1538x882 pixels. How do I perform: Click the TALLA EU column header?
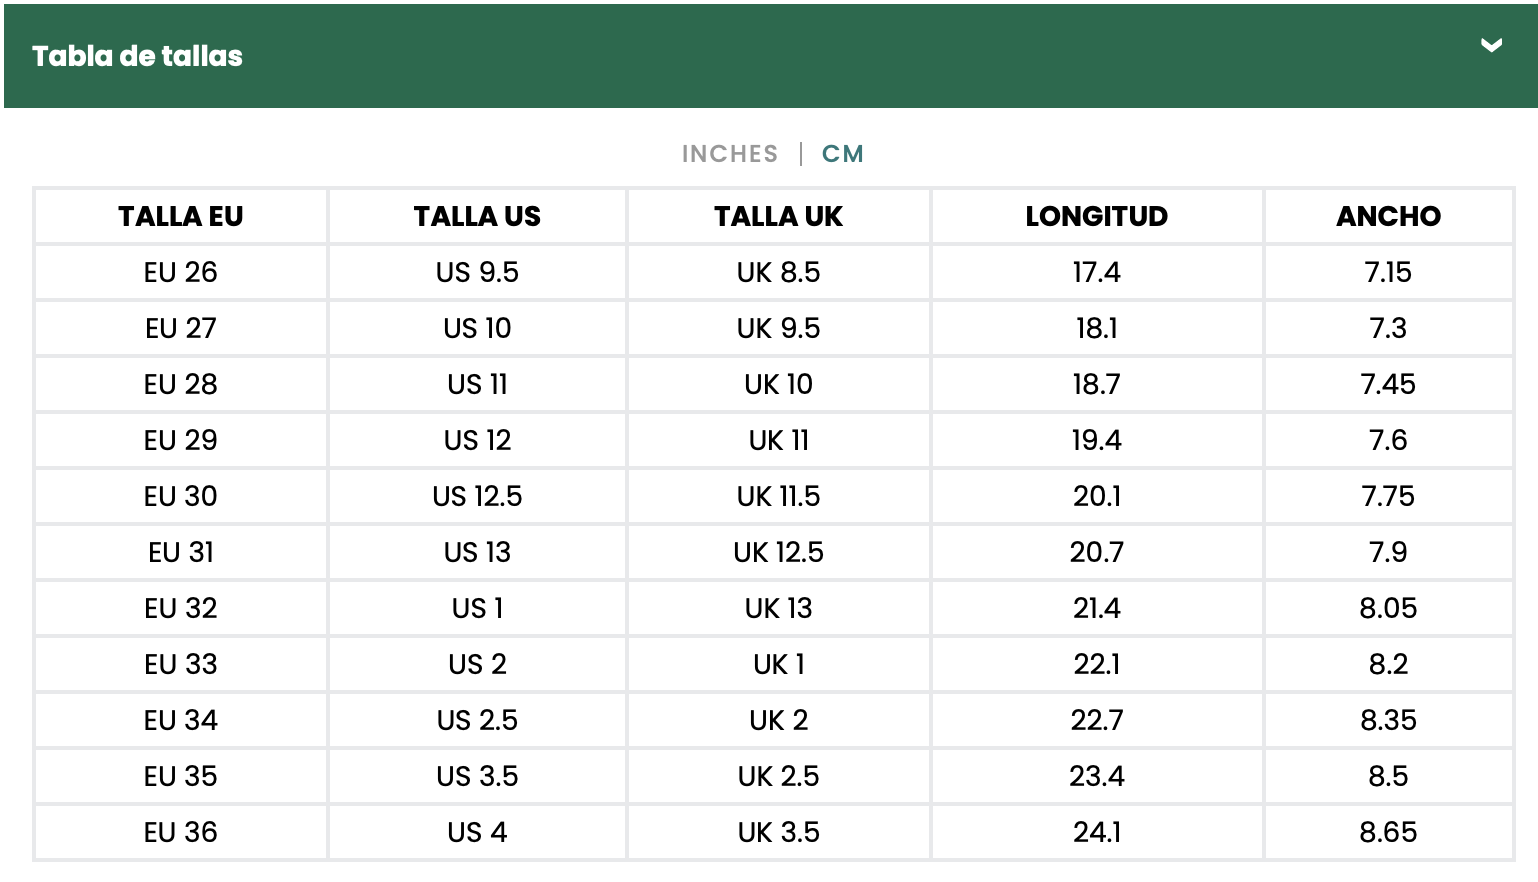click(181, 216)
